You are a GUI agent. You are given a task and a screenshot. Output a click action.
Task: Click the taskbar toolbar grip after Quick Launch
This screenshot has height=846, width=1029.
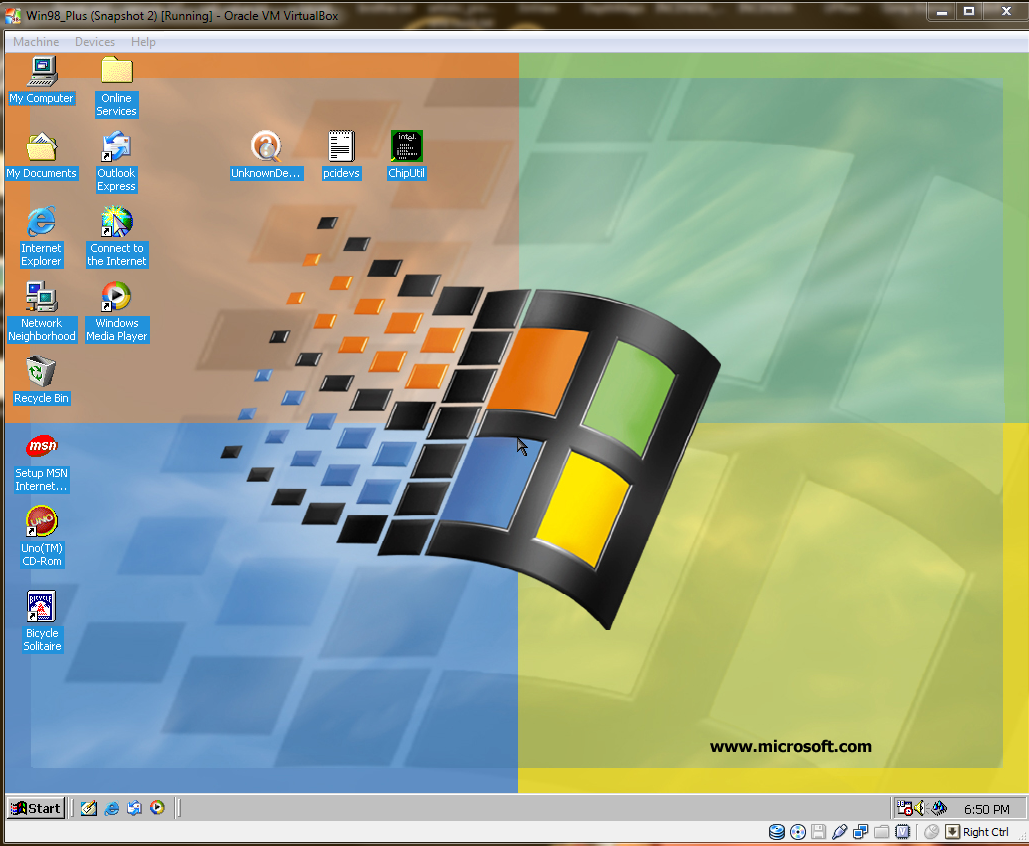(178, 808)
